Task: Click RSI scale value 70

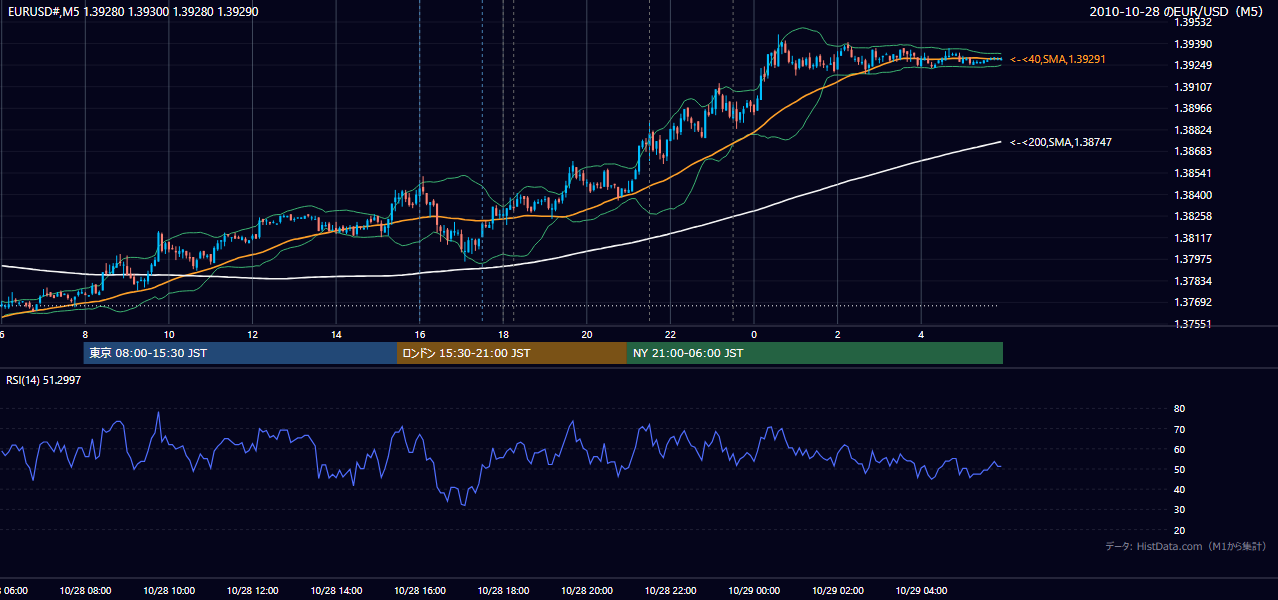Action: 1179,429
